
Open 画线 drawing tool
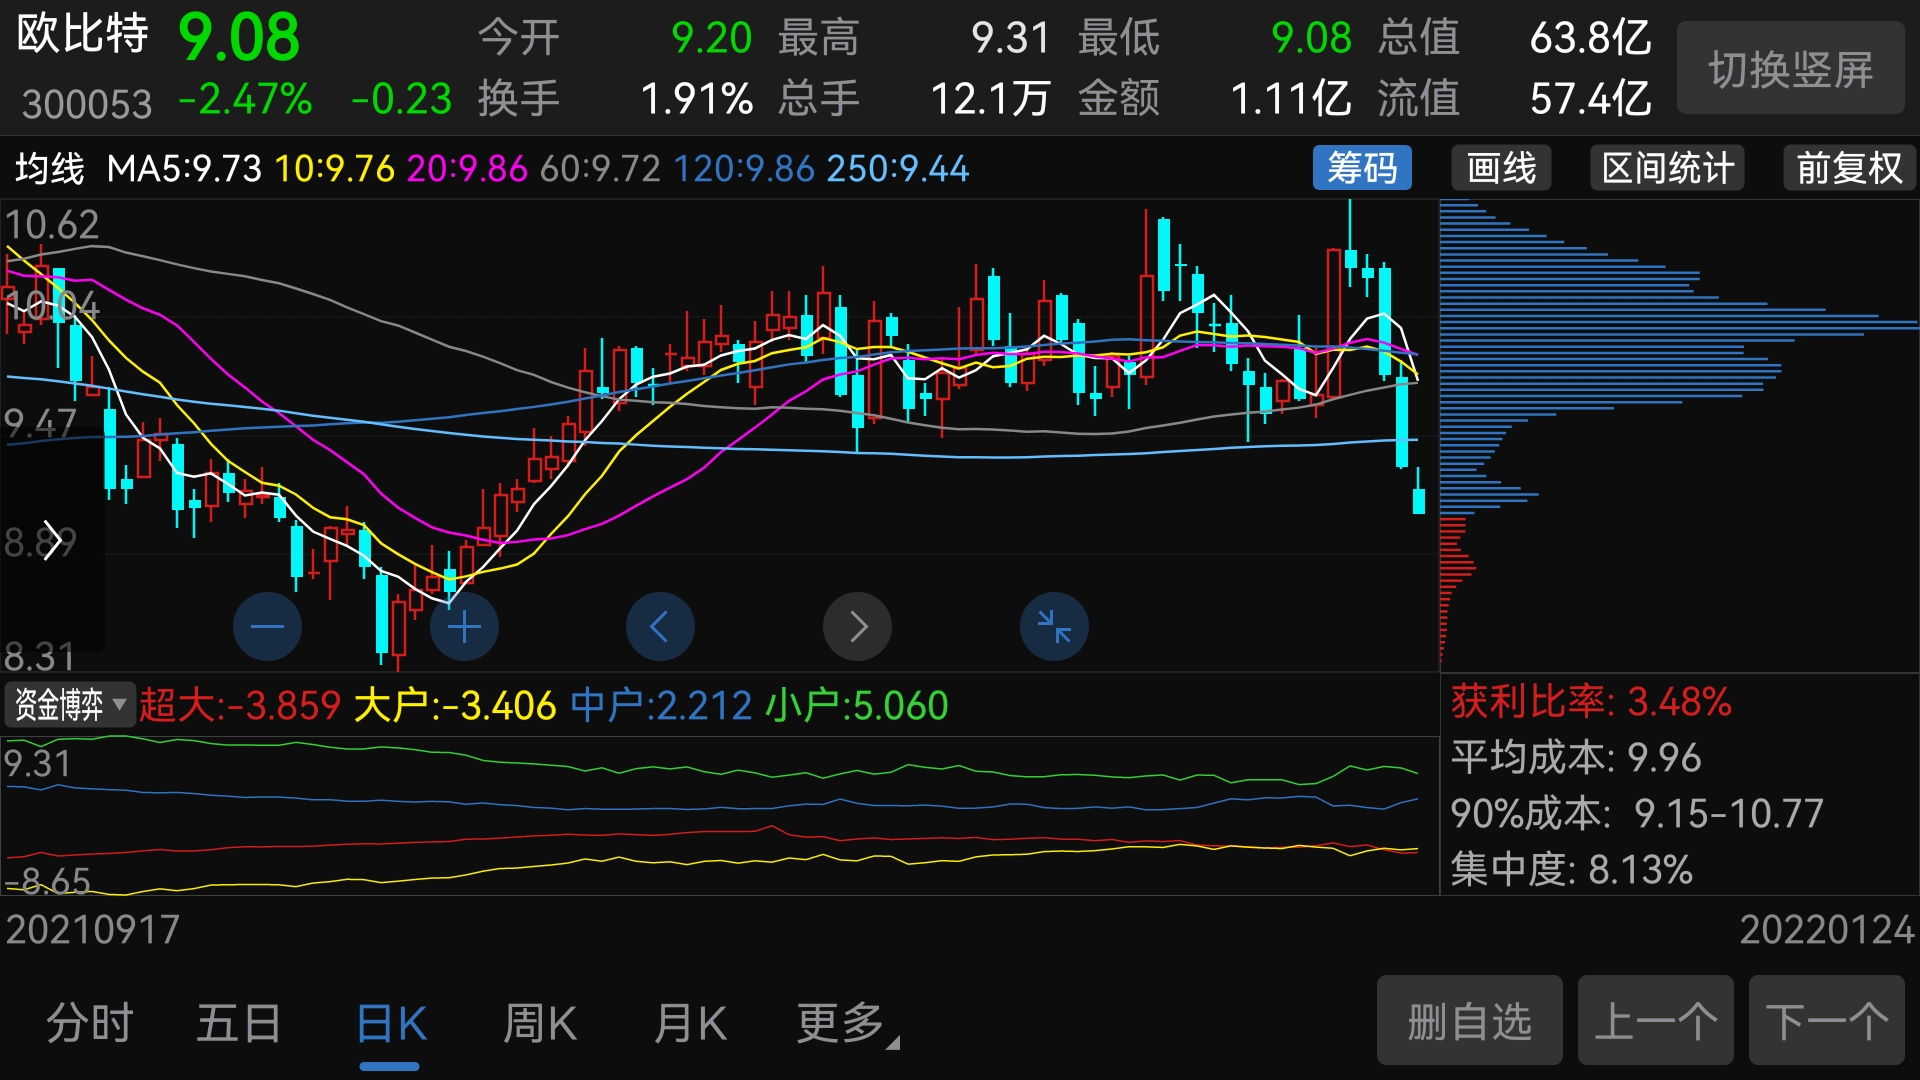(1501, 168)
